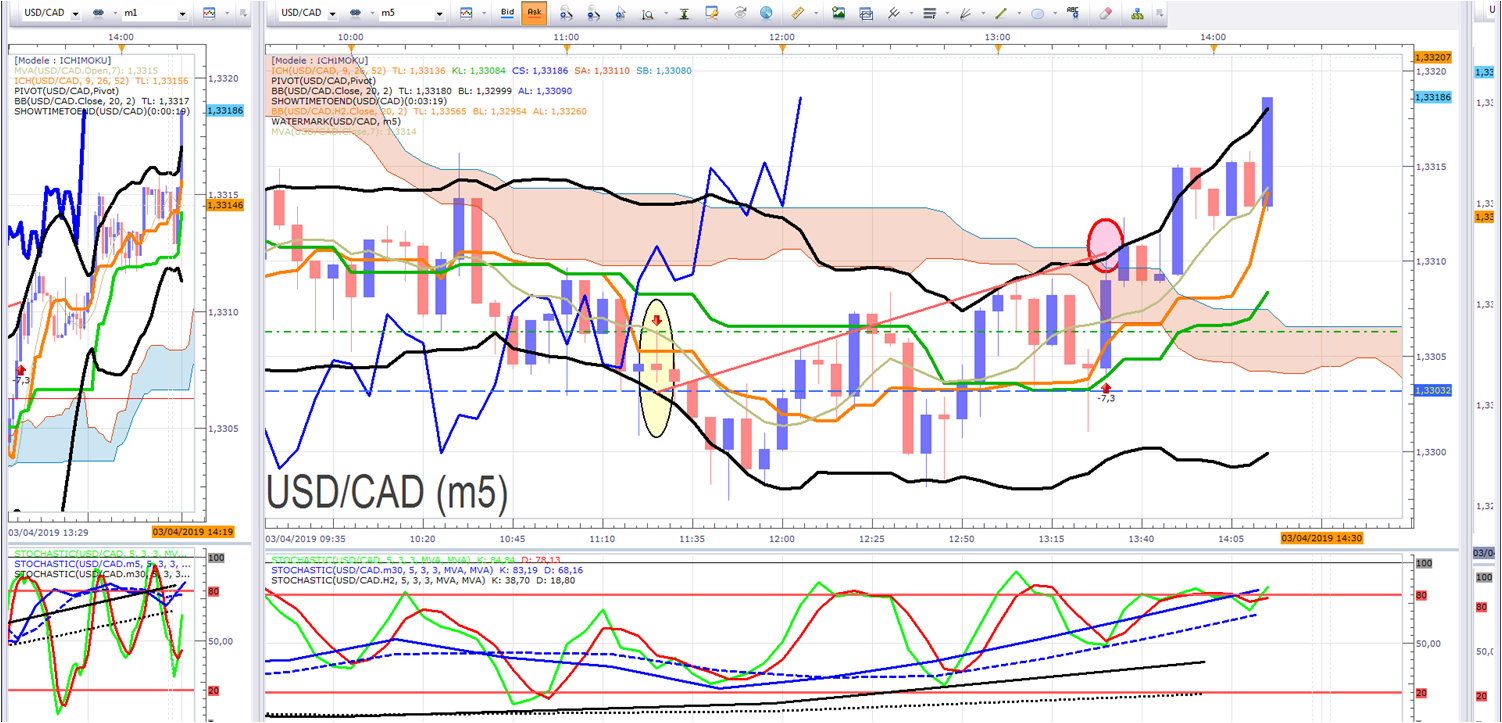This screenshot has width=1502, height=723.
Task: Click the second indicator search icon after Ask
Action: [x=594, y=14]
